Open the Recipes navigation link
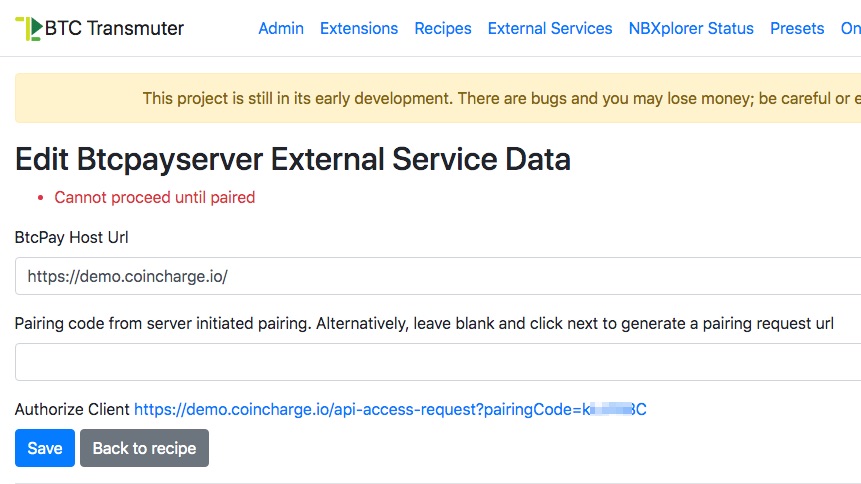 pos(443,29)
